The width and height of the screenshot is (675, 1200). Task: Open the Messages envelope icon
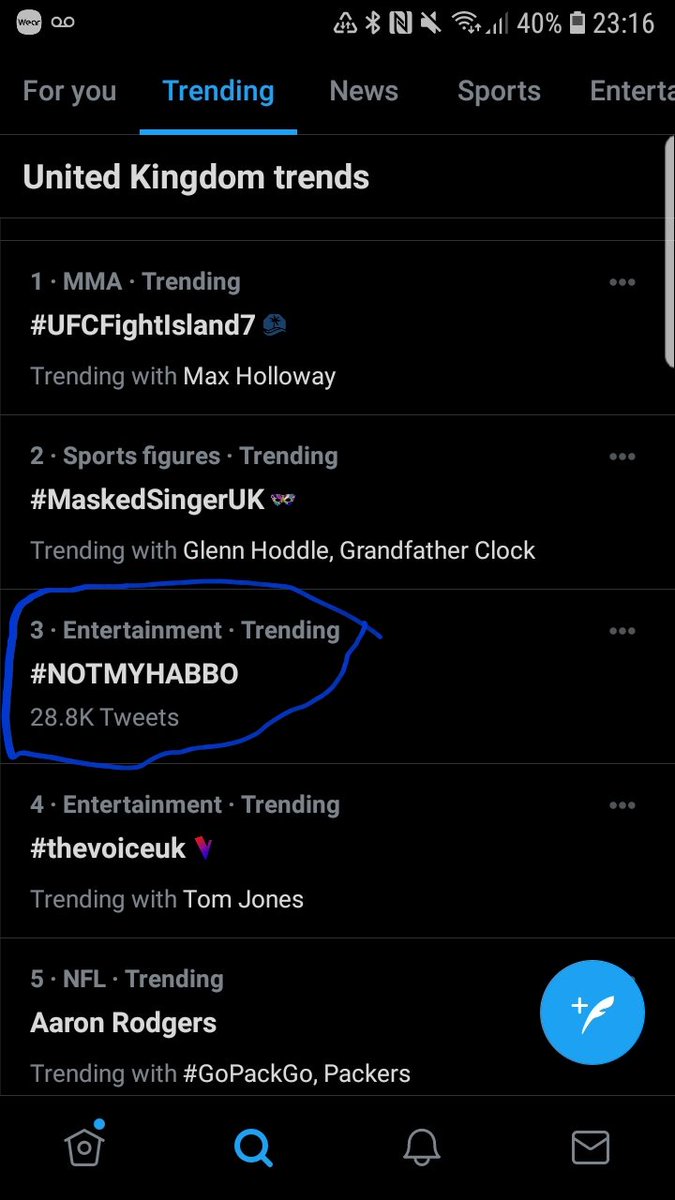tap(591, 1148)
